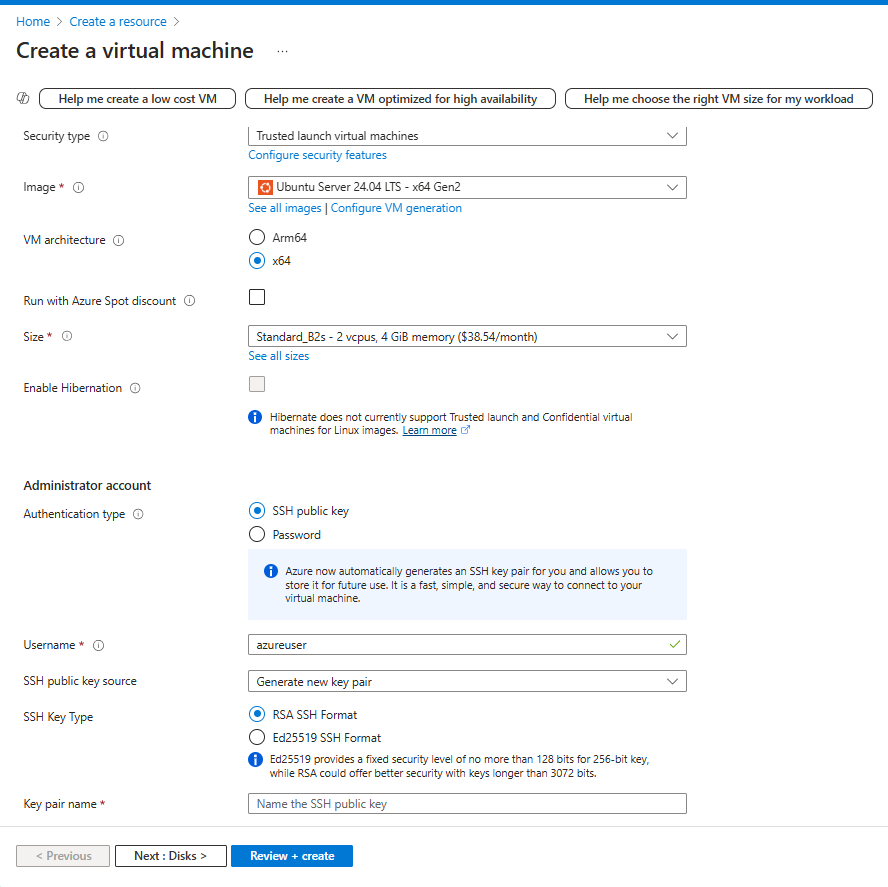Select the Arm64 architecture option
888x887 pixels.
[x=257, y=237]
